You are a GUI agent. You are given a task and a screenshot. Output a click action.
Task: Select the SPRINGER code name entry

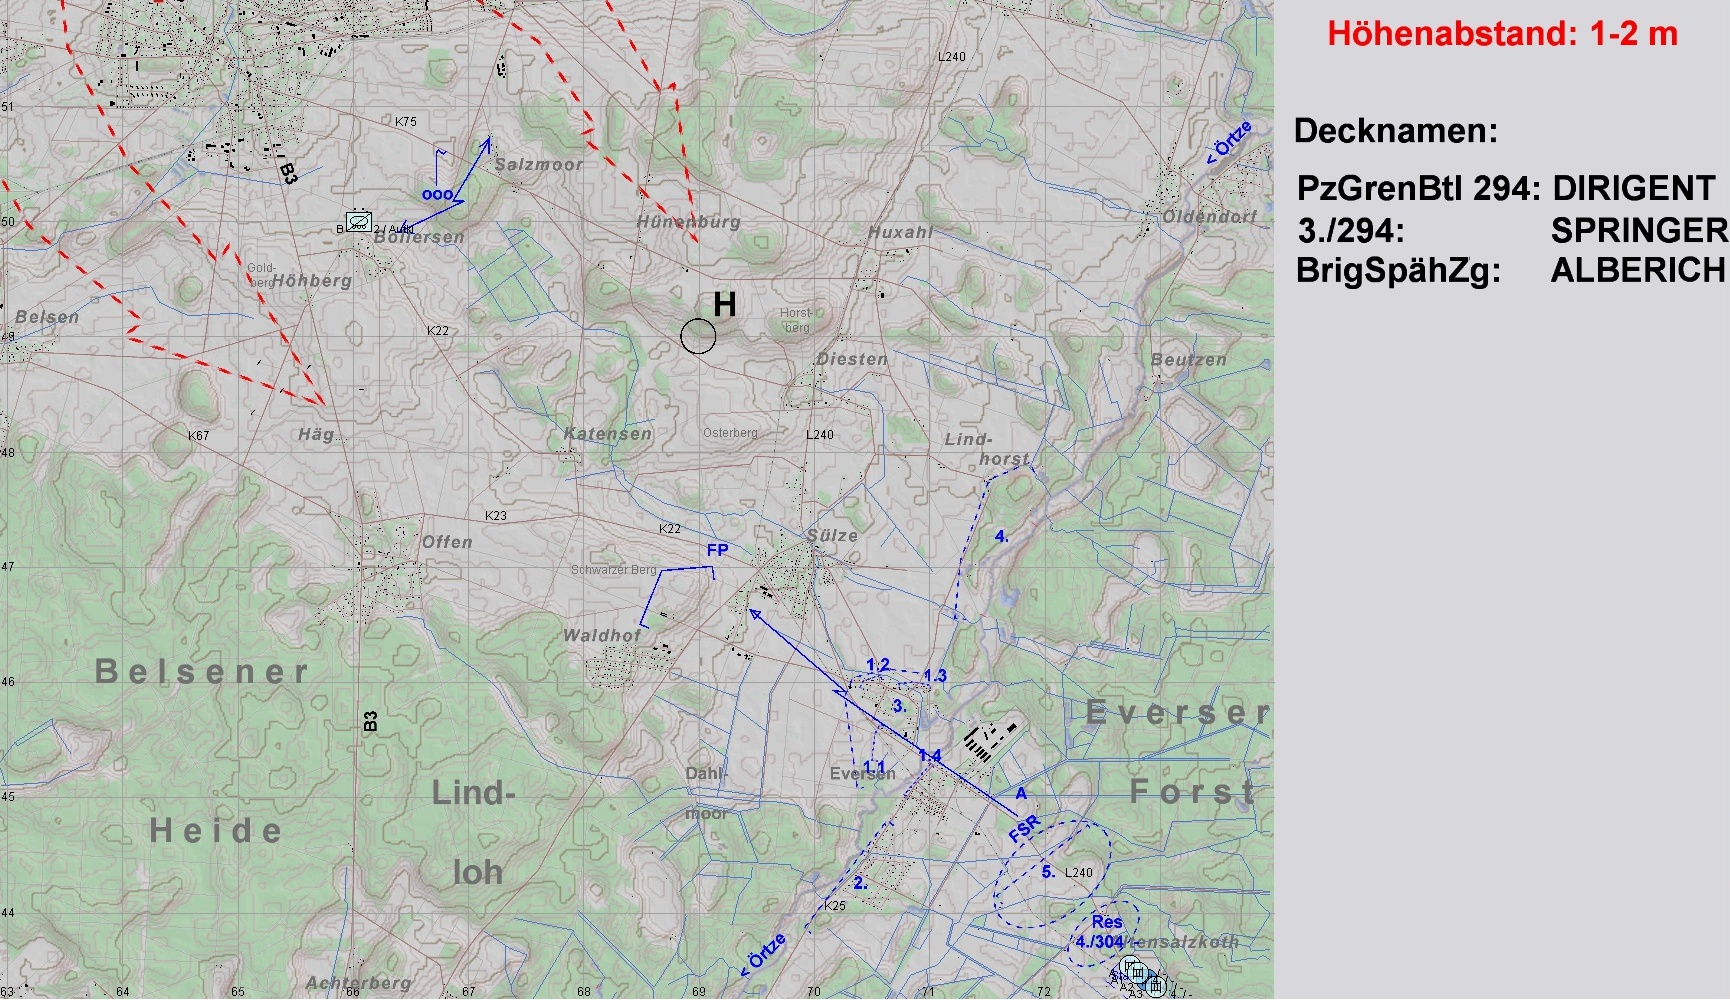point(1638,231)
